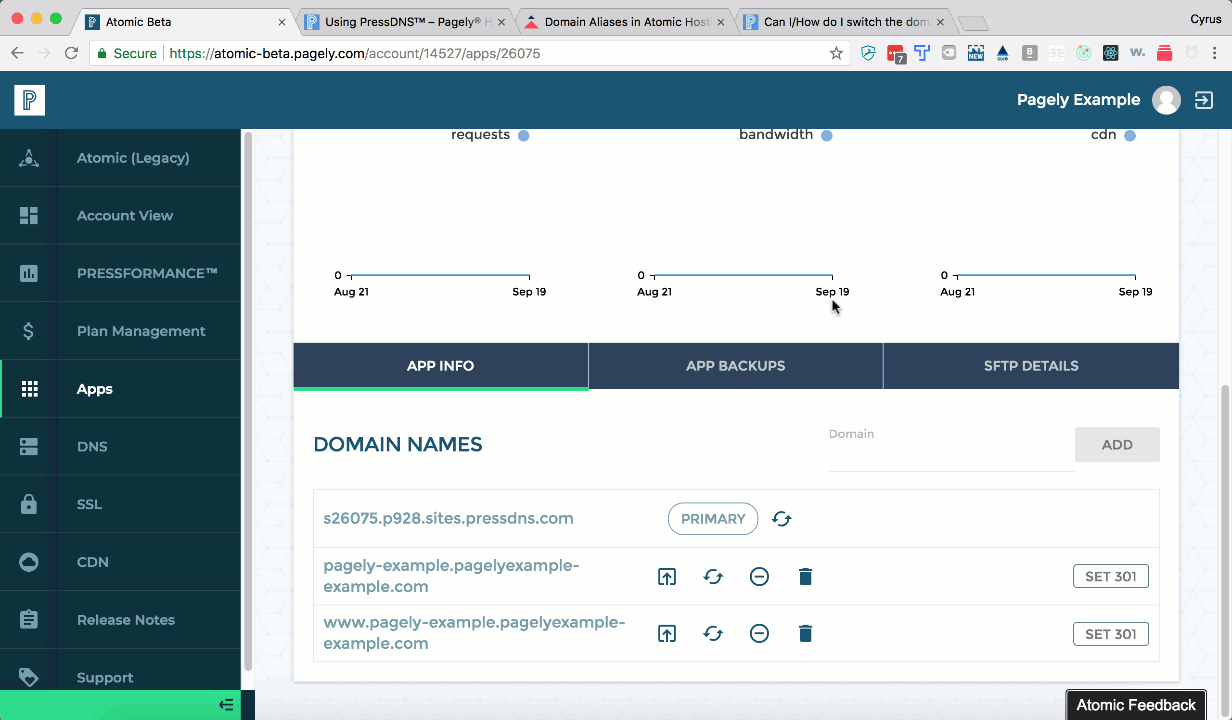Click the requests legend dot
Image resolution: width=1232 pixels, height=720 pixels.
[523, 135]
